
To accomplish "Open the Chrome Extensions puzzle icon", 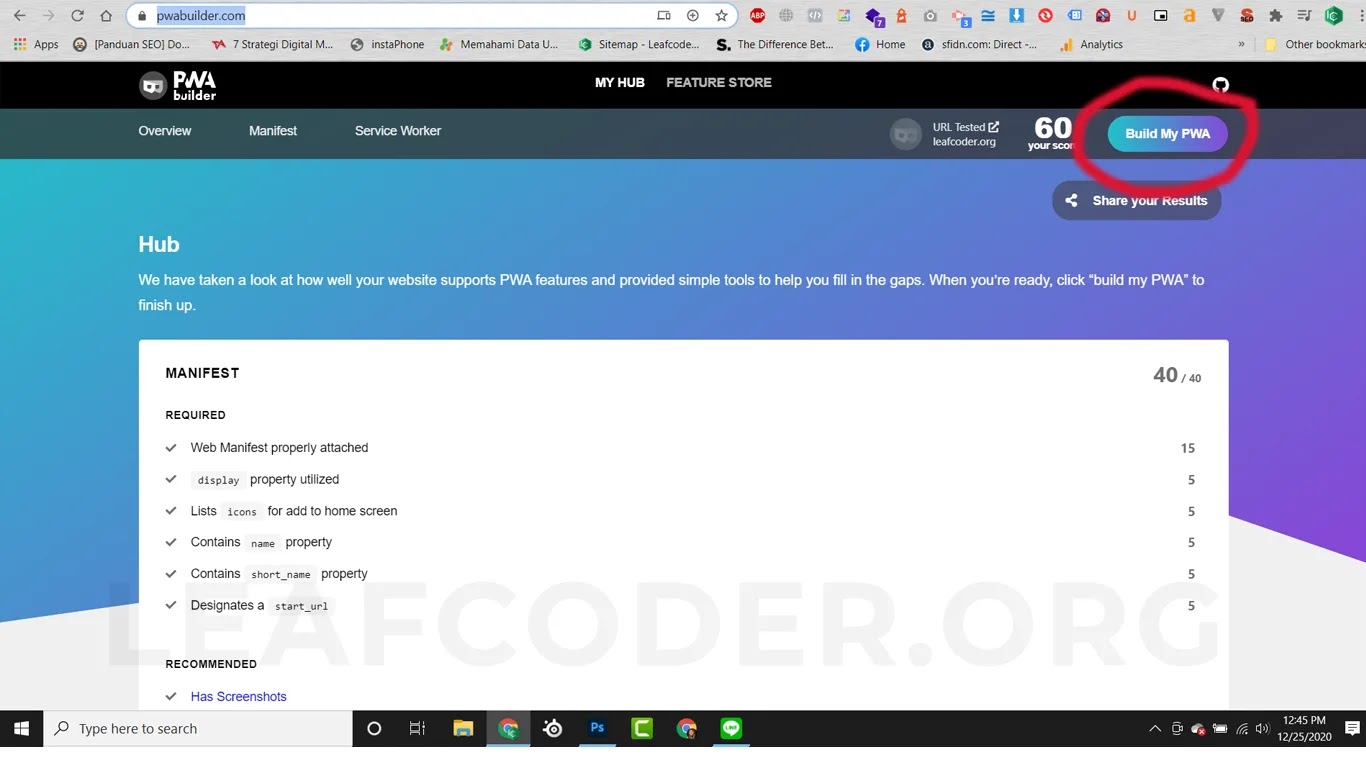I will [1275, 16].
